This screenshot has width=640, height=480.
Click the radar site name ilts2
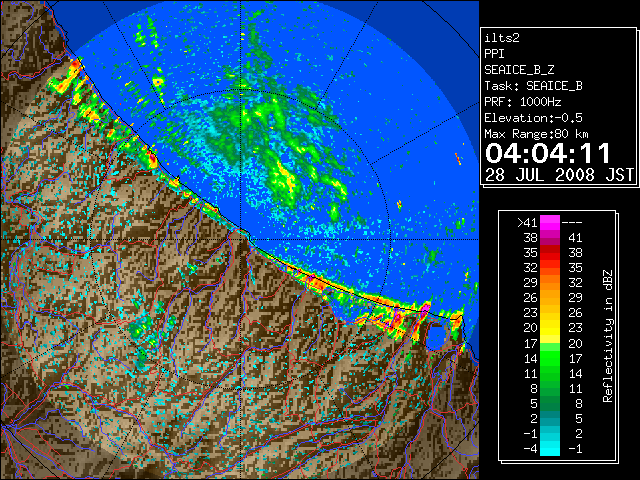pos(502,38)
